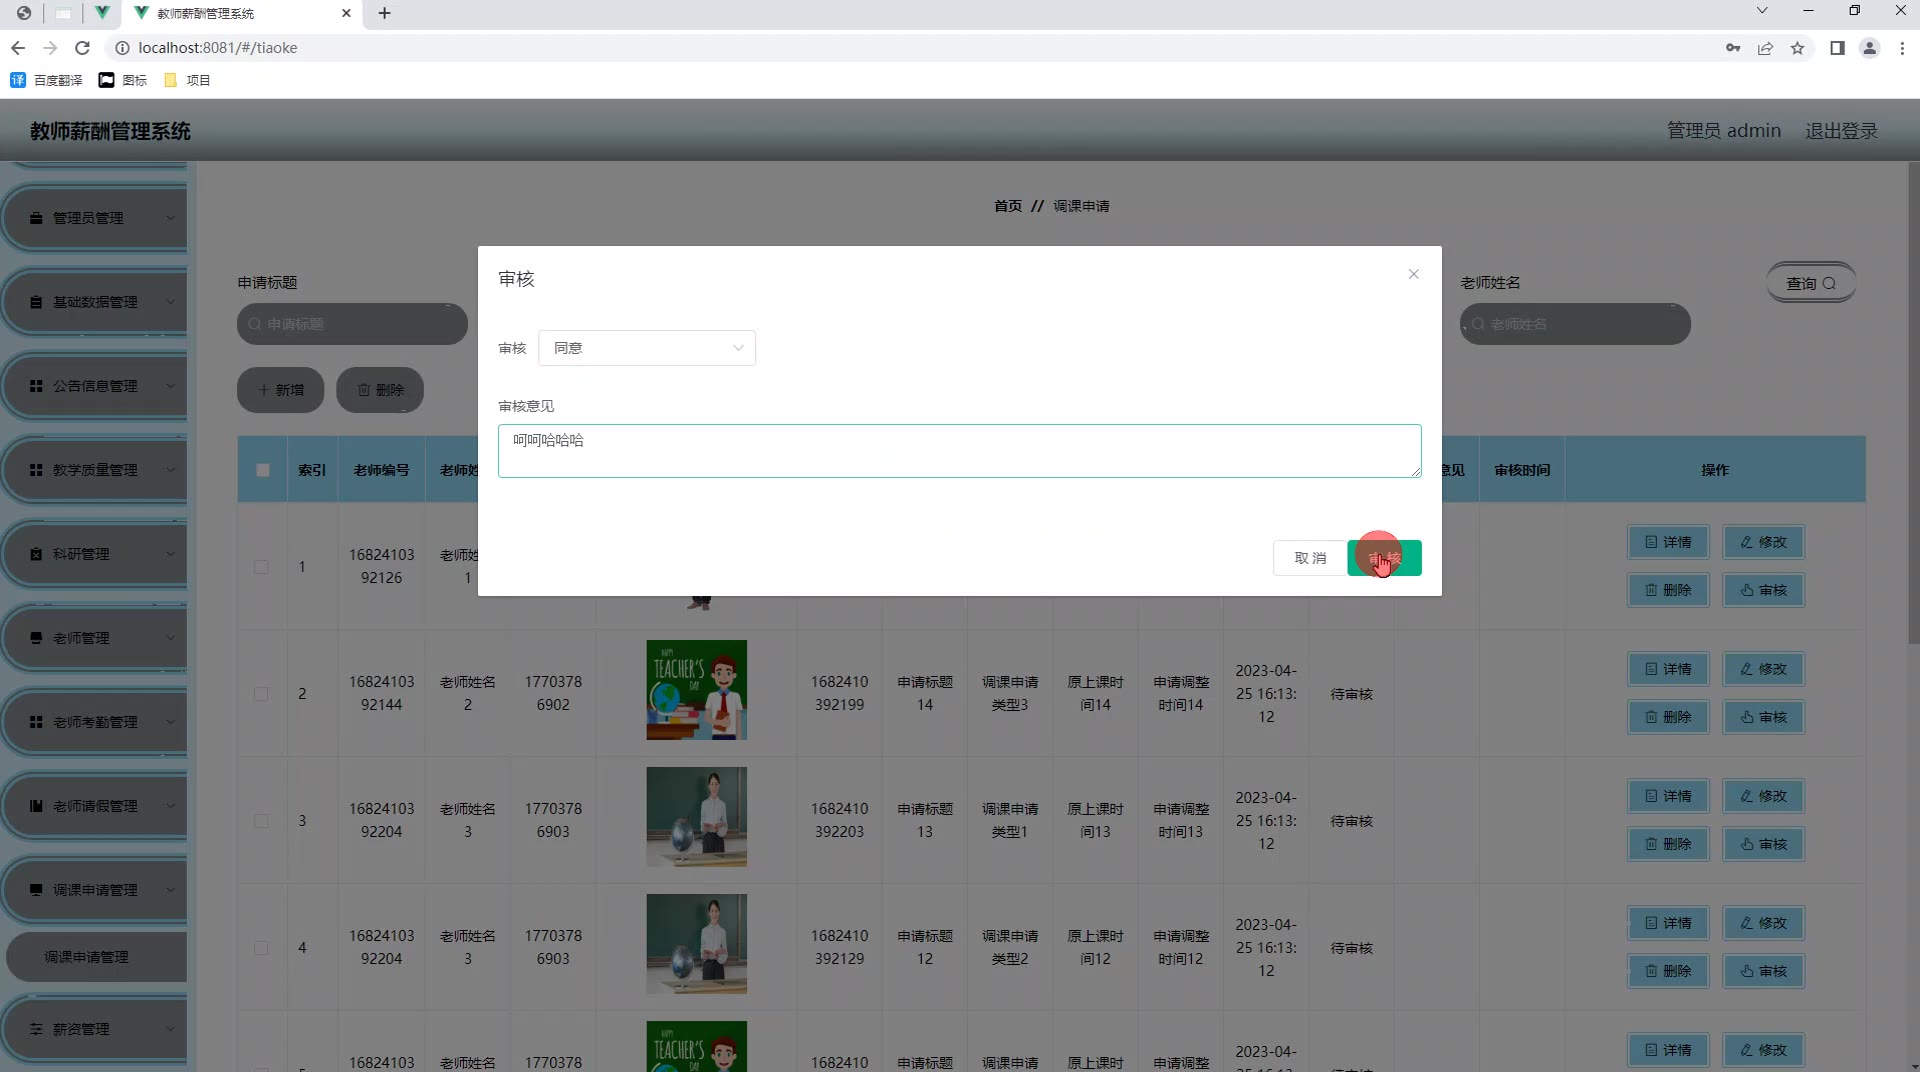This screenshot has height=1072, width=1920.
Task: Collapse the 调课申请管理 parent menu
Action: pos(96,890)
